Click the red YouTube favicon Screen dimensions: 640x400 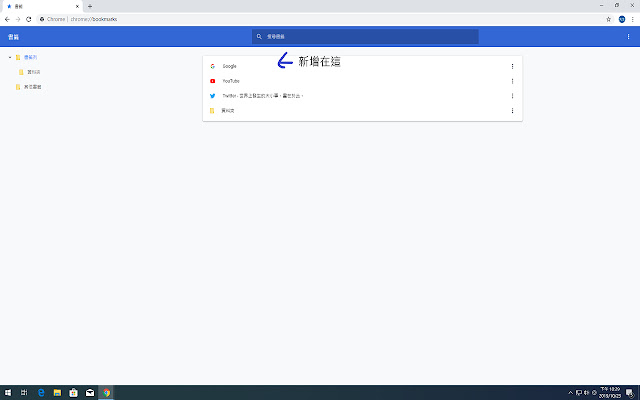[x=212, y=81]
